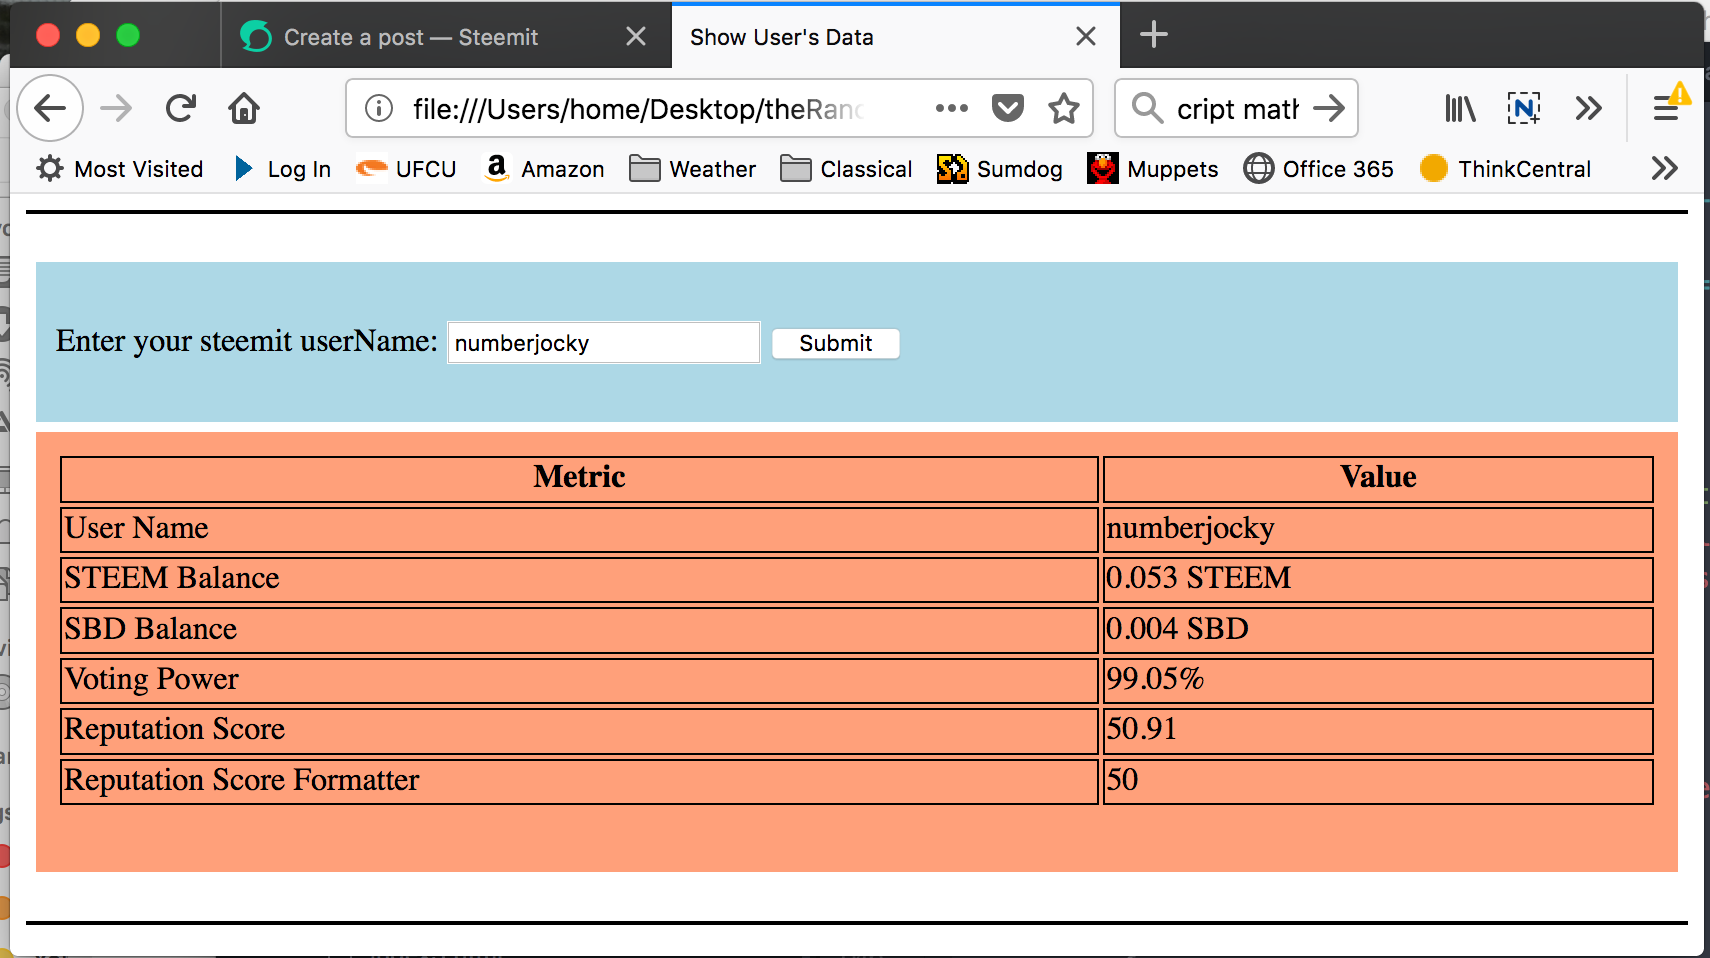
Task: Close the Show User's Data tab
Action: pyautogui.click(x=1086, y=37)
